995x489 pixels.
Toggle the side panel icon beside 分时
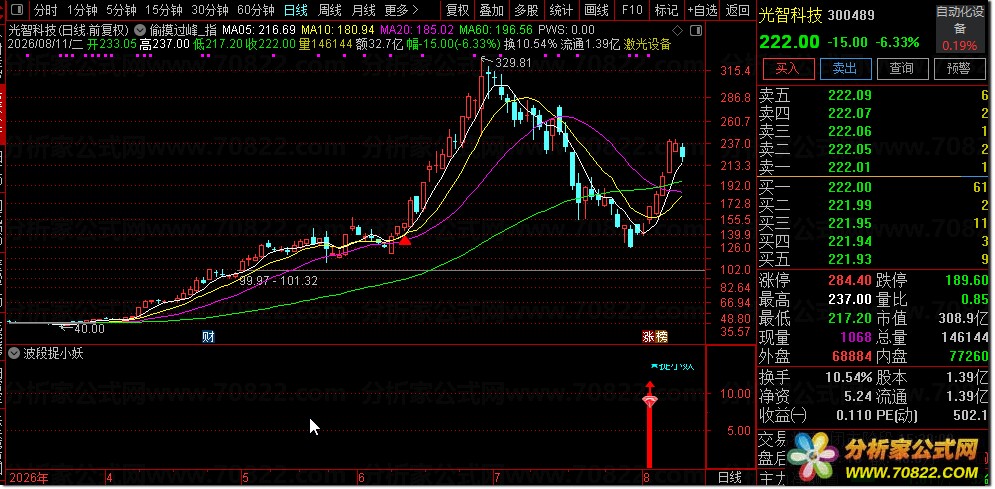point(18,10)
